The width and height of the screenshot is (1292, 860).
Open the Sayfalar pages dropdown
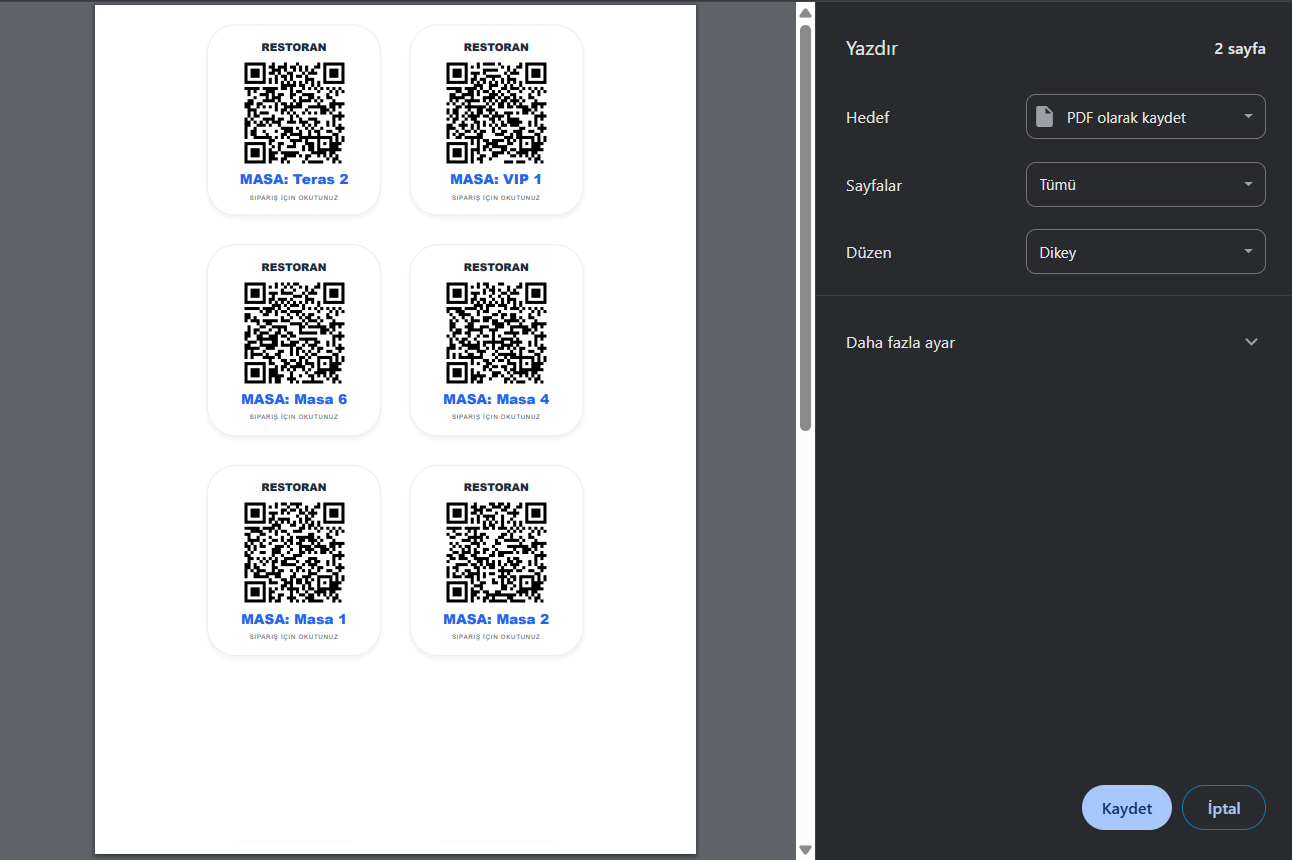[x=1145, y=185]
